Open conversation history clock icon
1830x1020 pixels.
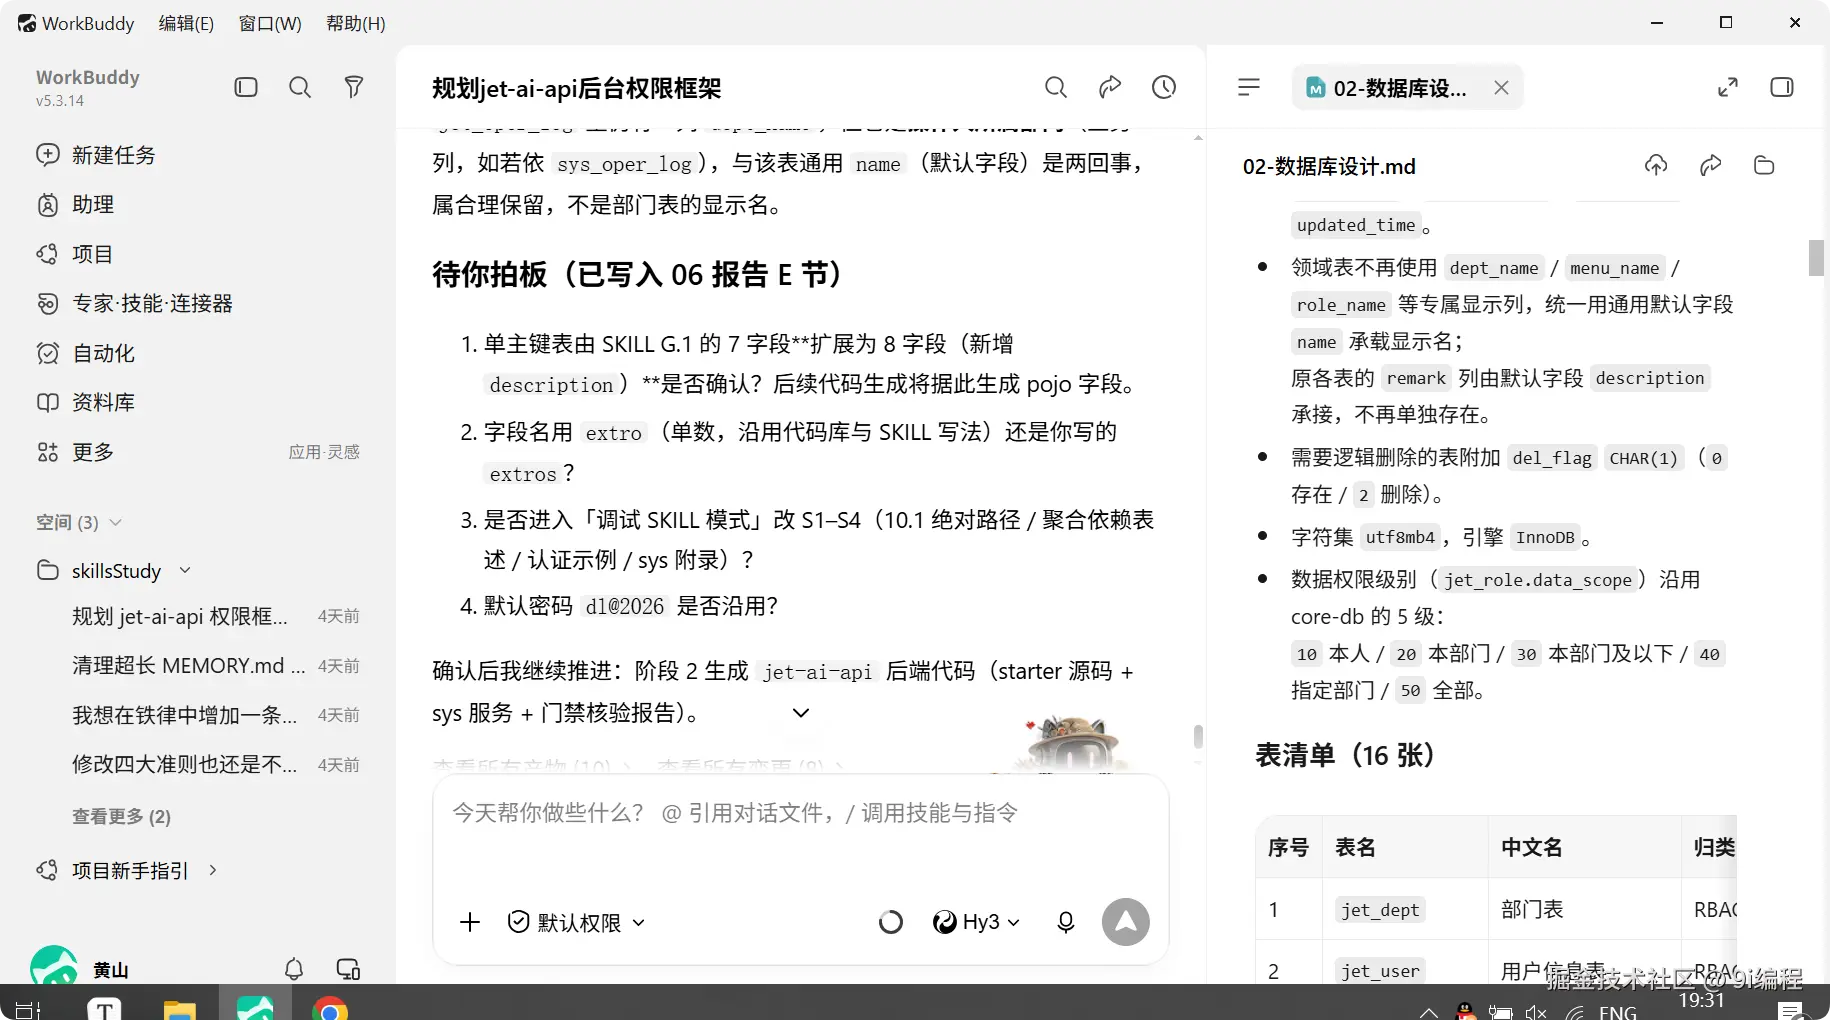(x=1164, y=87)
